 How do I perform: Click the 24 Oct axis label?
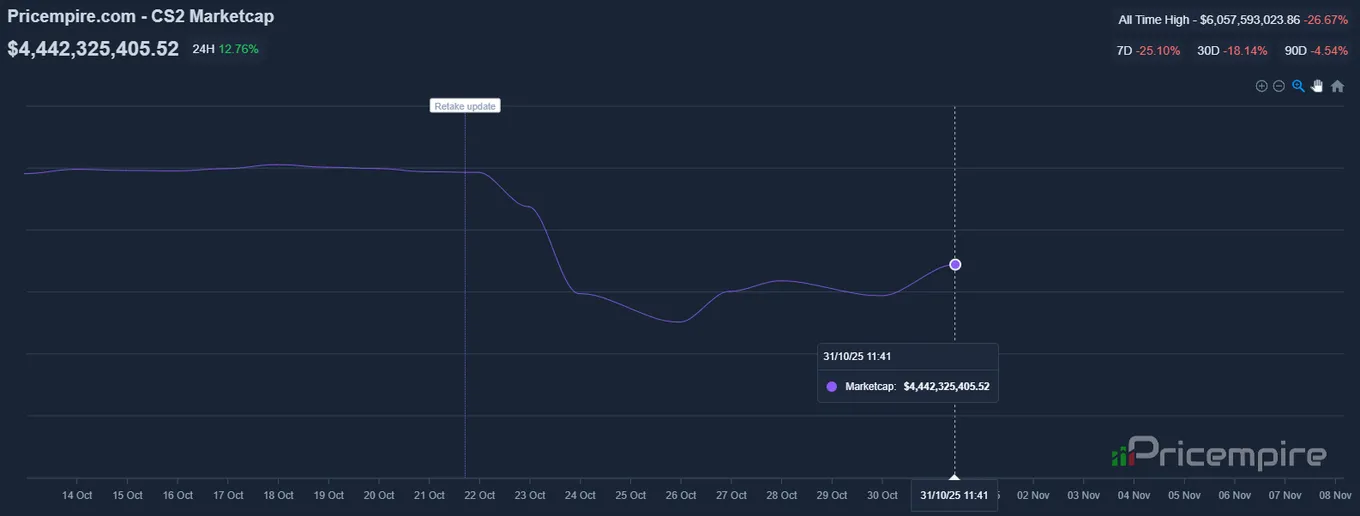580,495
